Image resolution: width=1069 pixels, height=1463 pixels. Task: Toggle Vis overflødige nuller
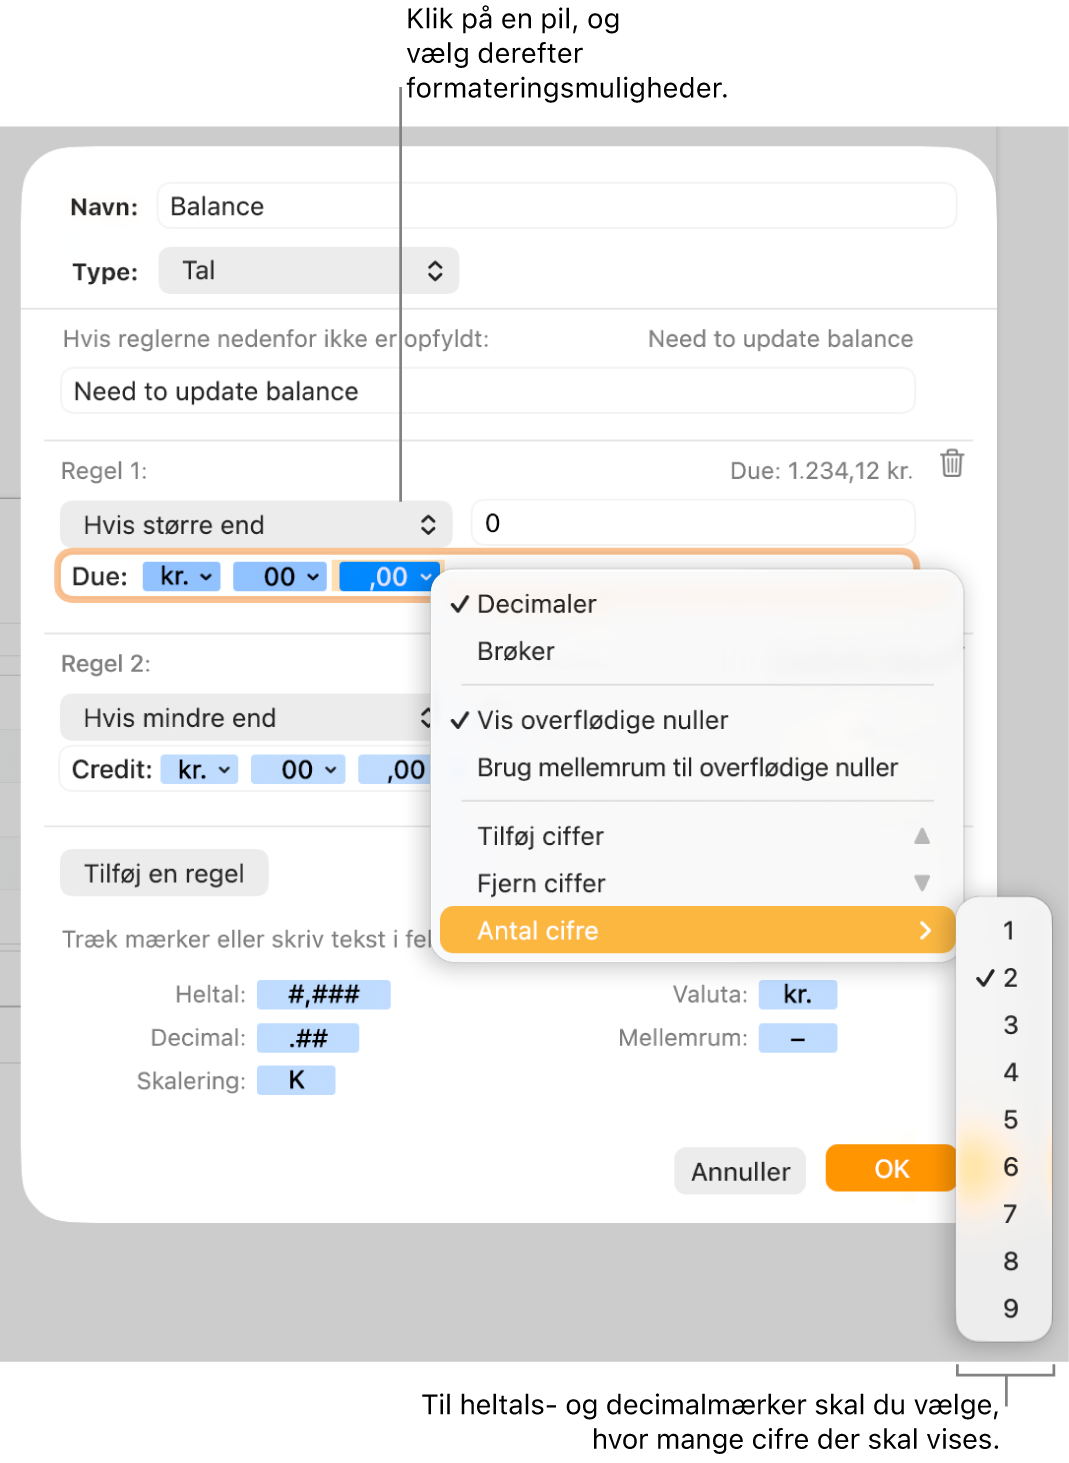(x=697, y=720)
